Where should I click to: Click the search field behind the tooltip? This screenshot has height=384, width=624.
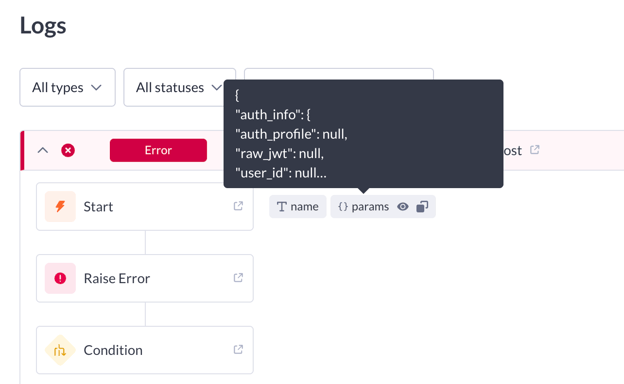point(339,74)
